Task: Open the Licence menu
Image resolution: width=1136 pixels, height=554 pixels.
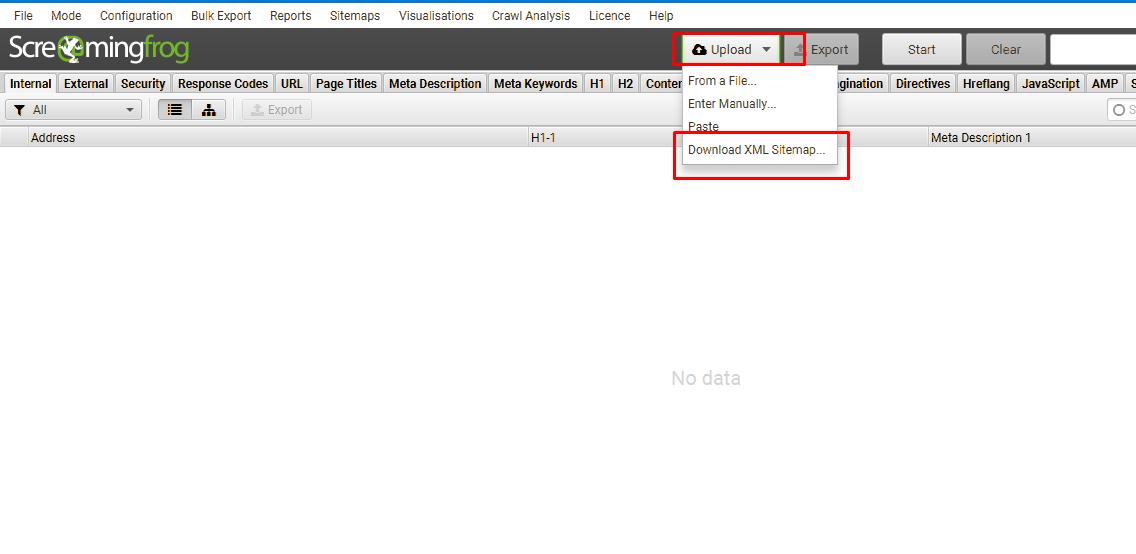Action: (x=609, y=15)
